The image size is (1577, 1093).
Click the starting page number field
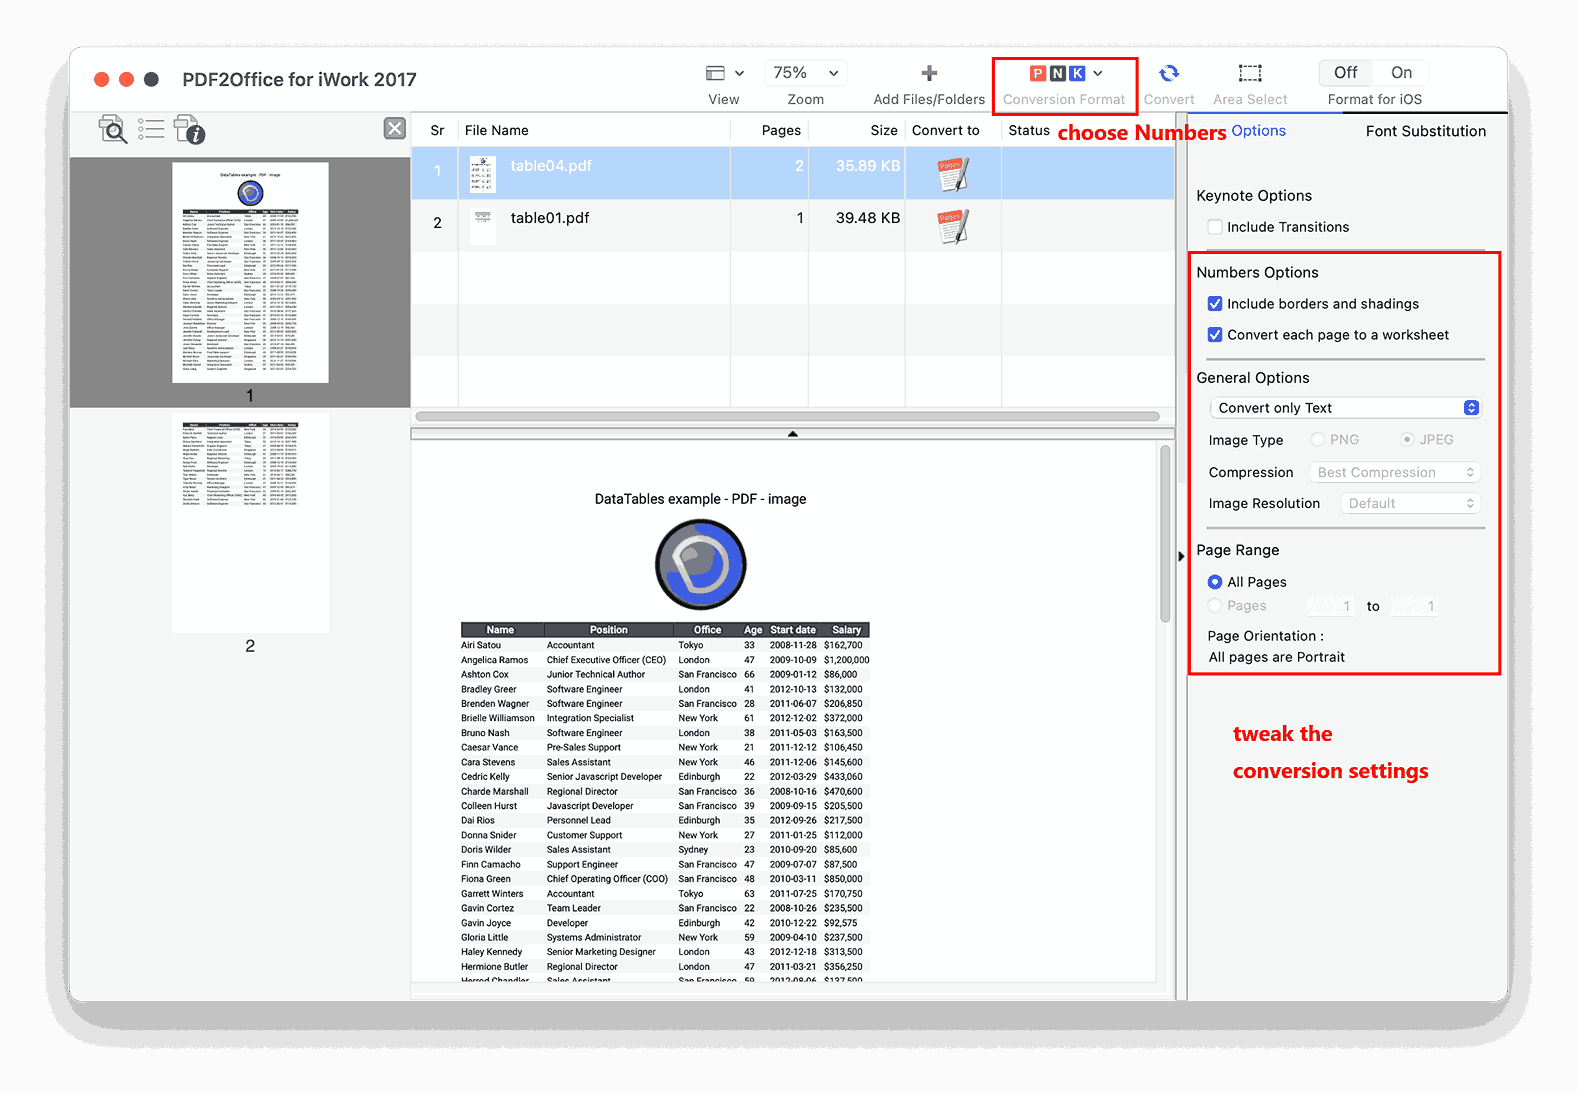1331,606
